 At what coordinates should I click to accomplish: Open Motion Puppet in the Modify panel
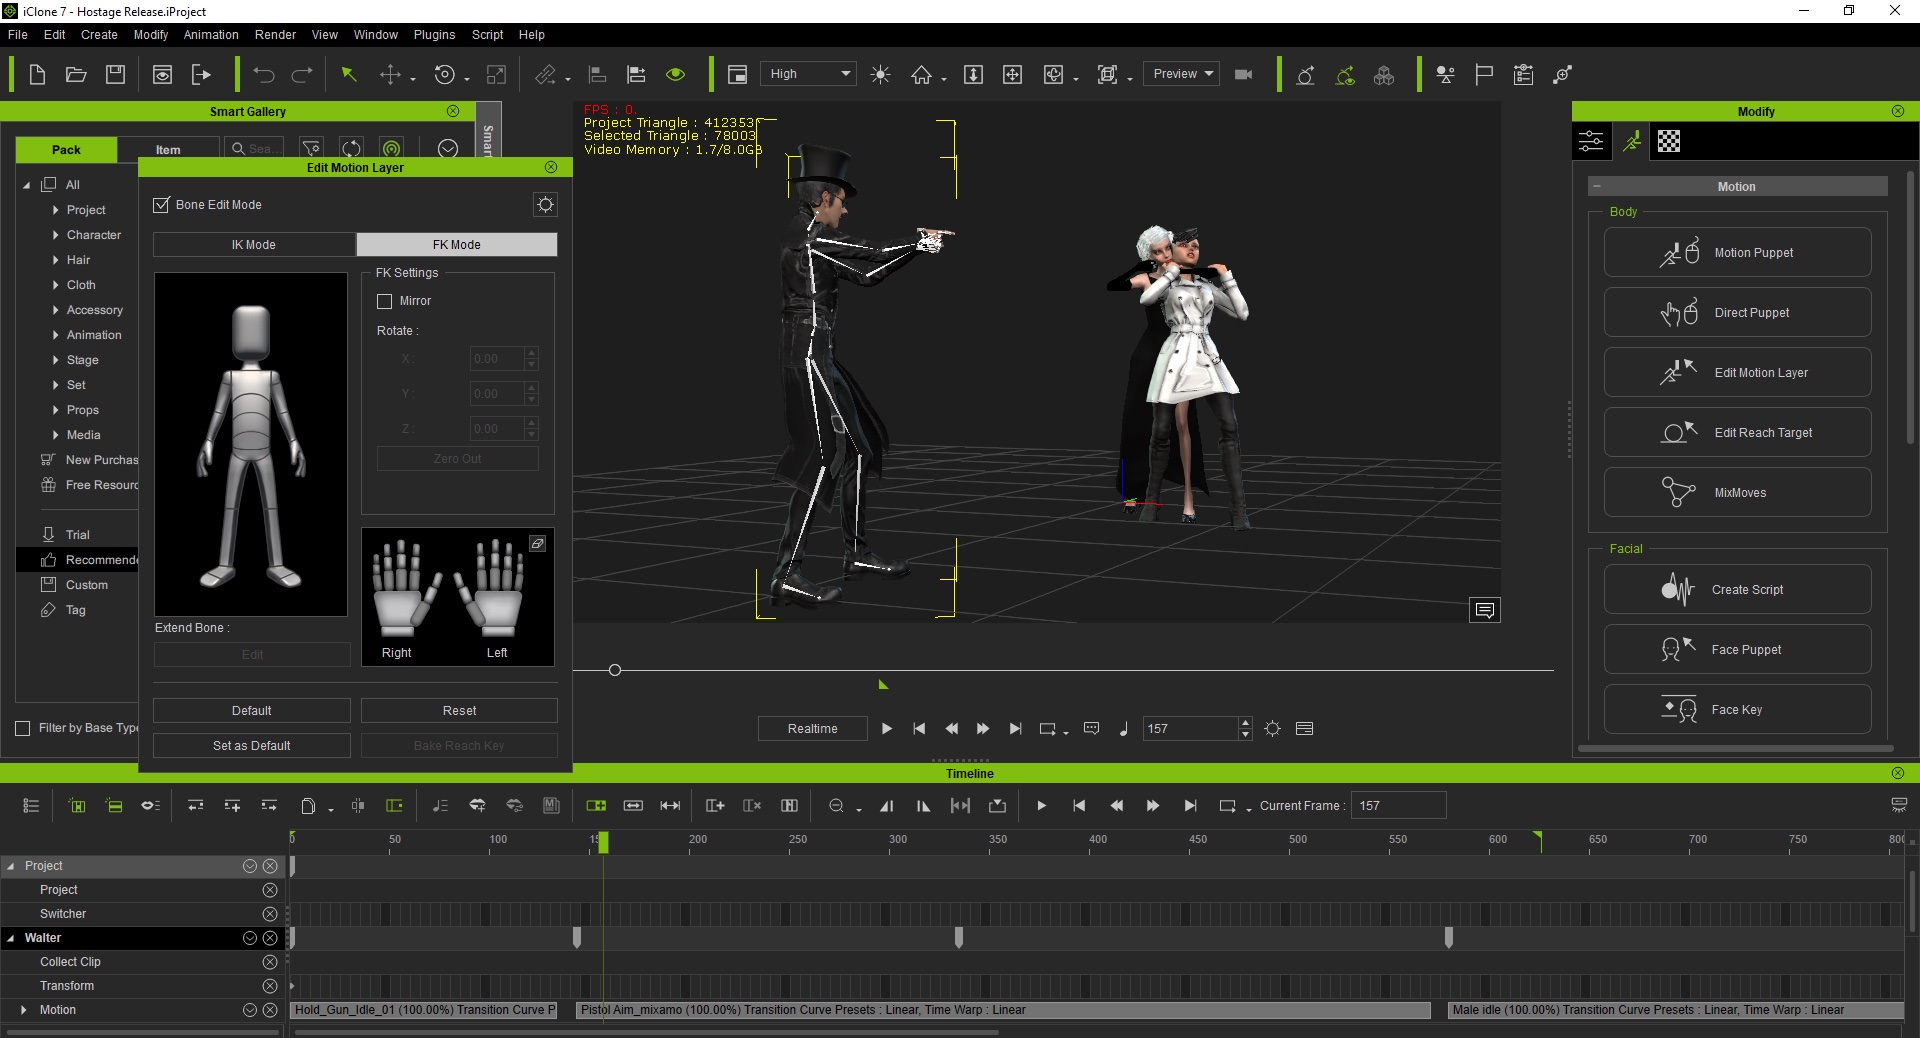[1737, 253]
